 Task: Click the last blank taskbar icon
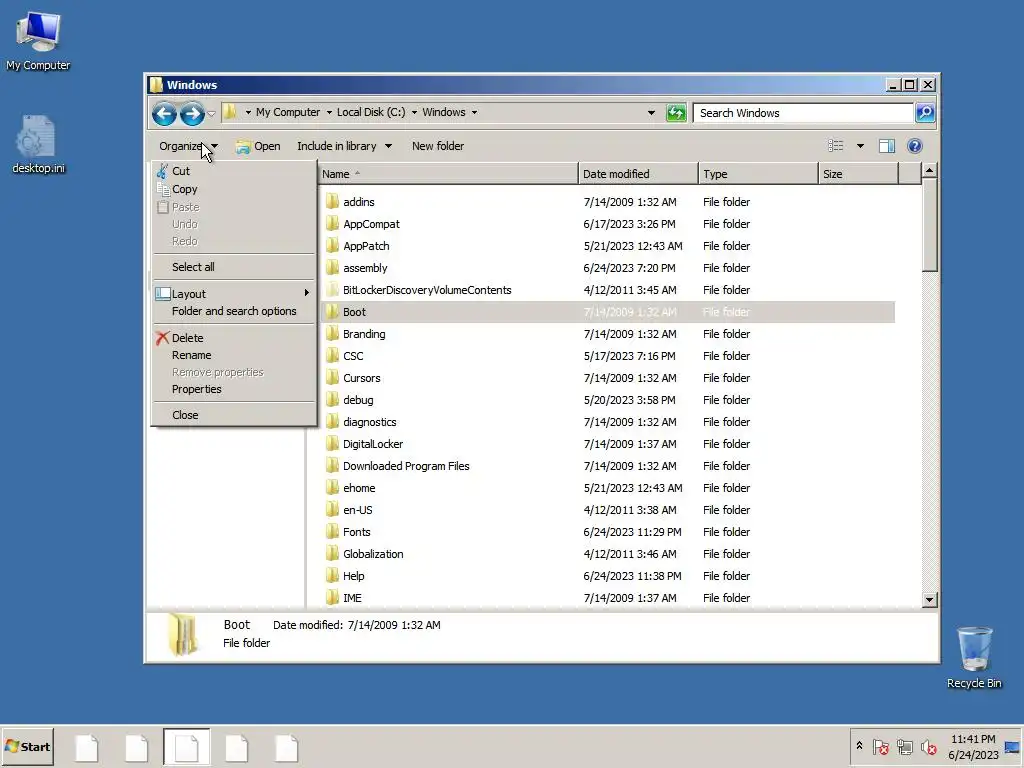287,748
